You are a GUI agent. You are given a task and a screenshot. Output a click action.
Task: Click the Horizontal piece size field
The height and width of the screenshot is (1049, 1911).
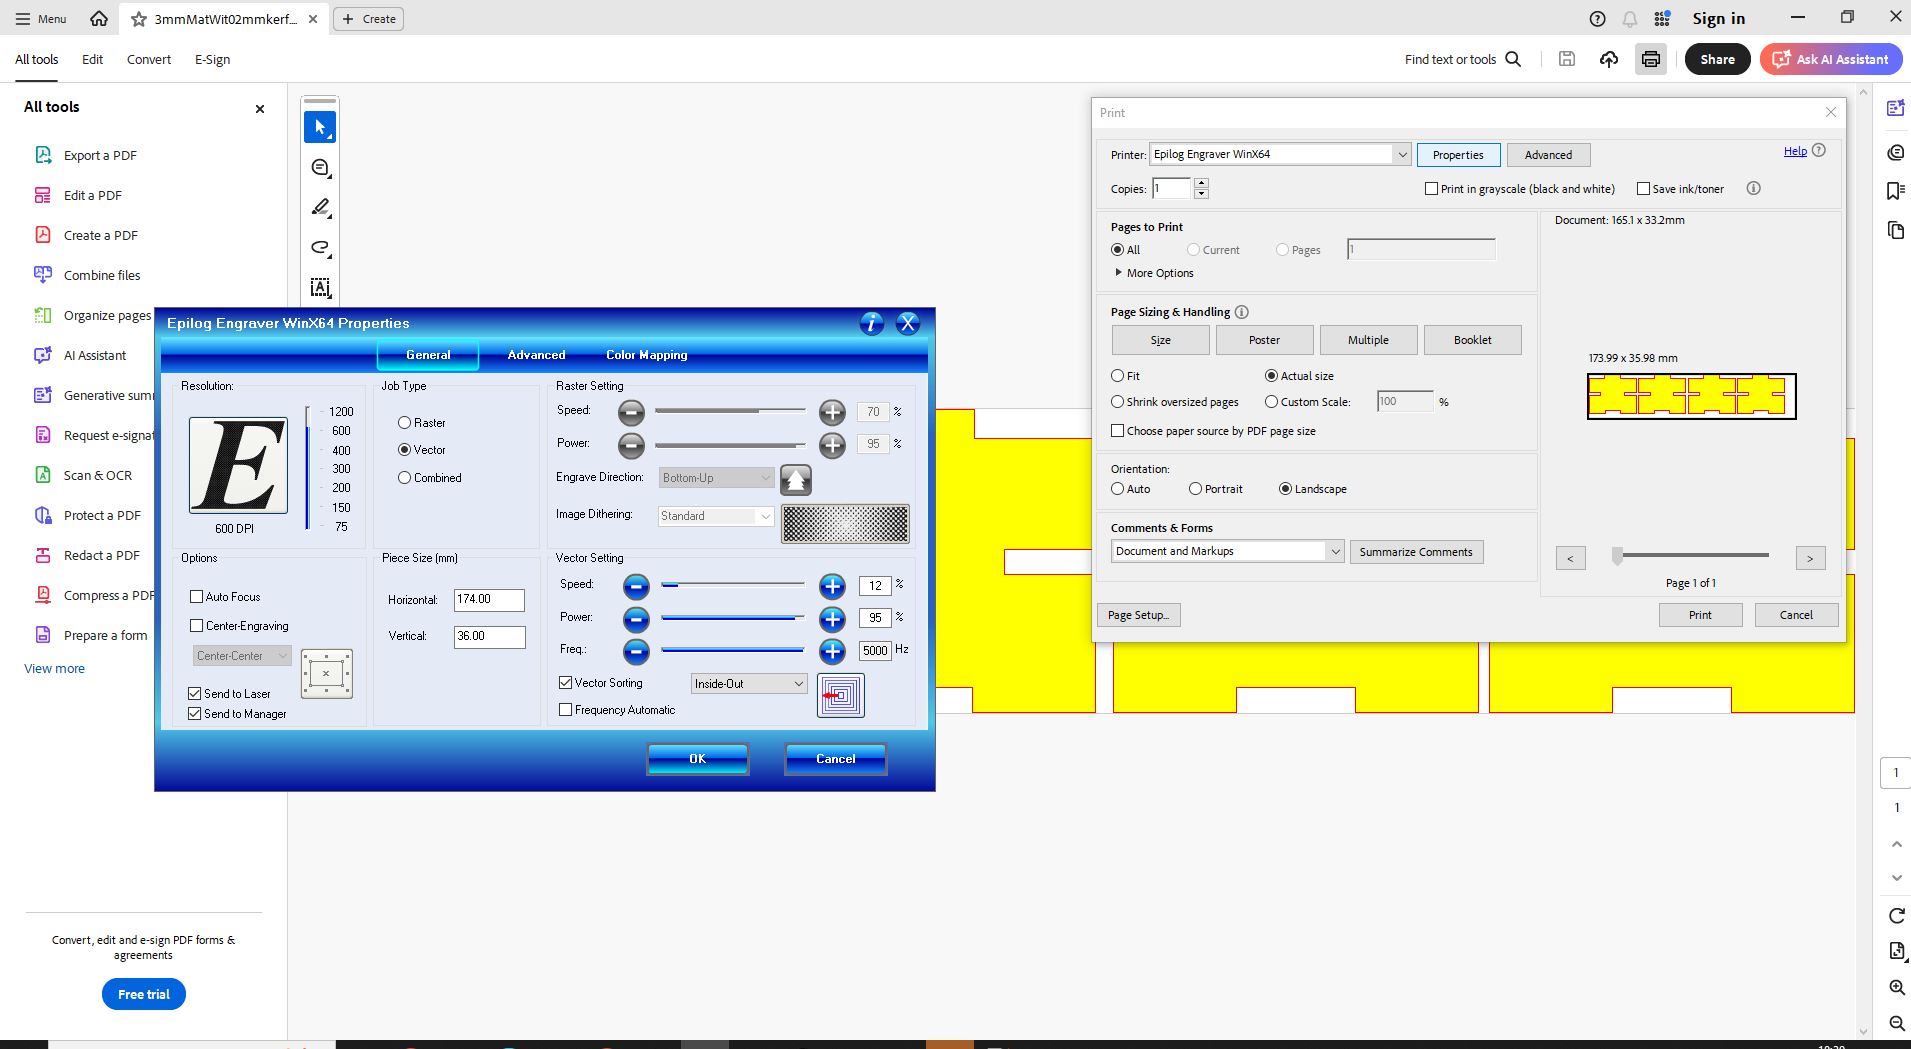click(x=489, y=600)
